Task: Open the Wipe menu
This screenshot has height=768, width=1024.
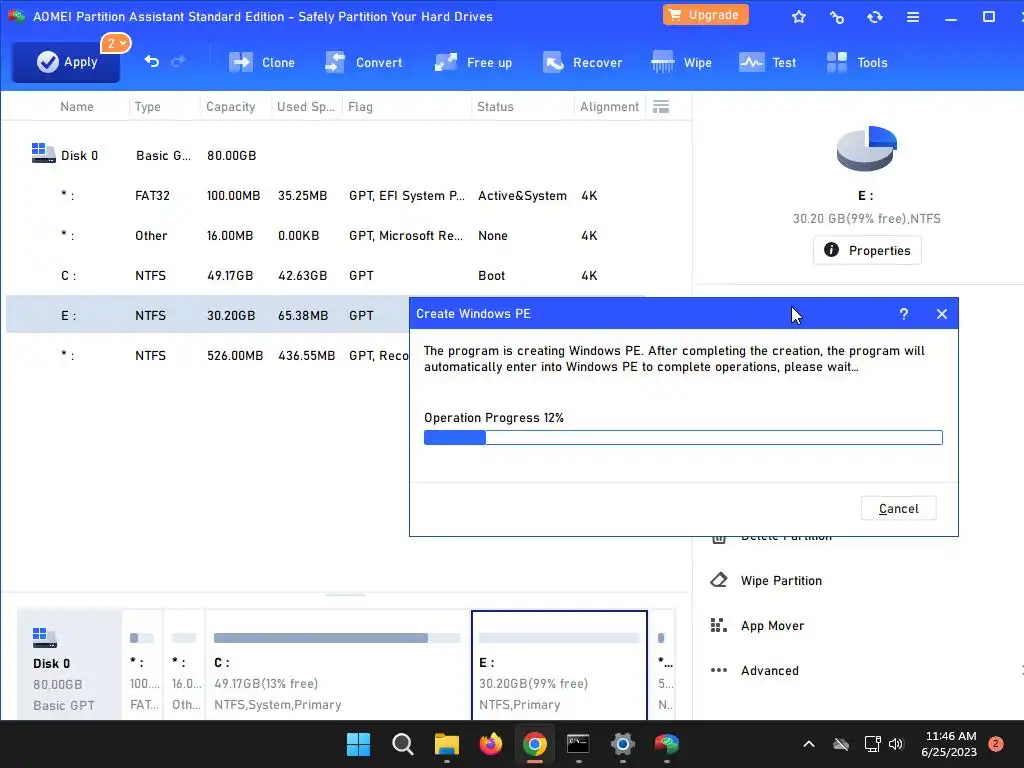Action: [x=681, y=63]
